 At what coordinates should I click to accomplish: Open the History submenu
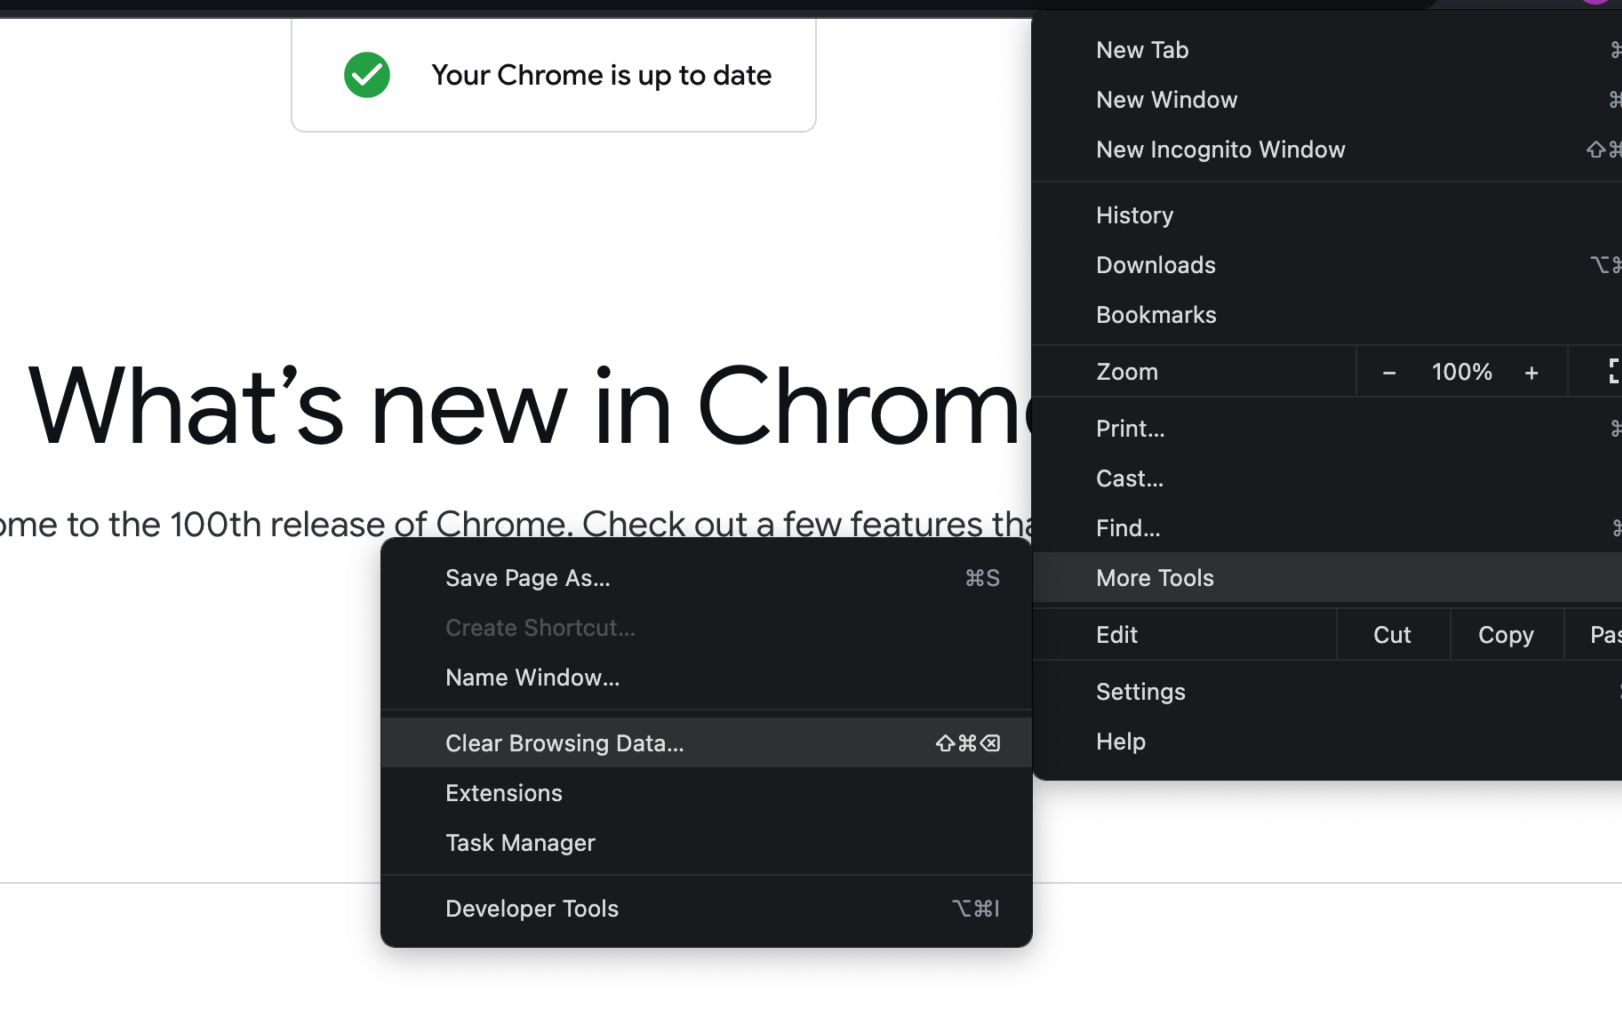click(x=1327, y=215)
